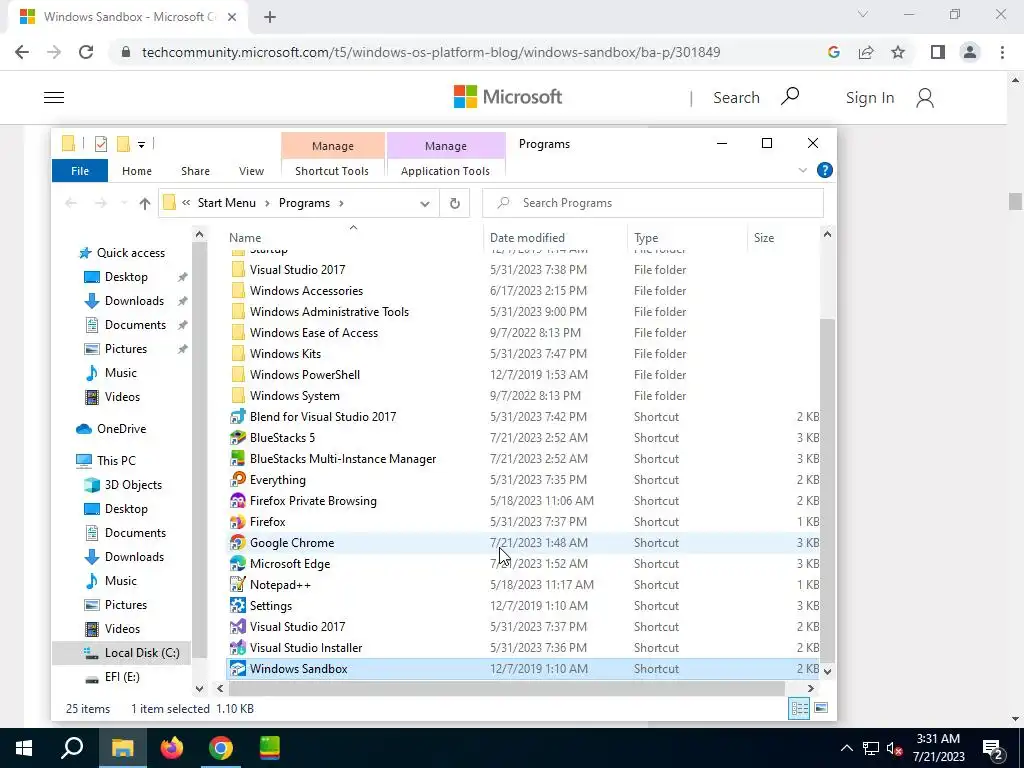1024x768 pixels.
Task: Click the file list vertical scrollbar thumb
Action: click(x=827, y=490)
